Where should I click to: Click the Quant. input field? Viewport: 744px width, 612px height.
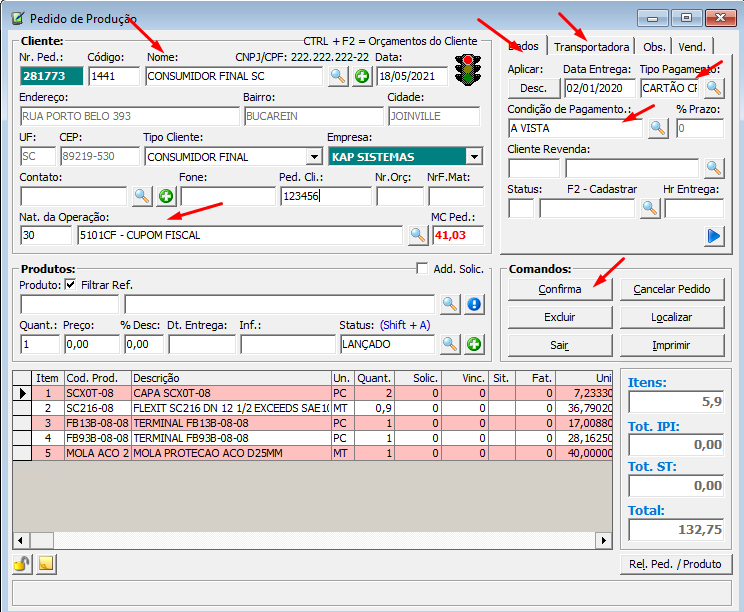pos(40,344)
